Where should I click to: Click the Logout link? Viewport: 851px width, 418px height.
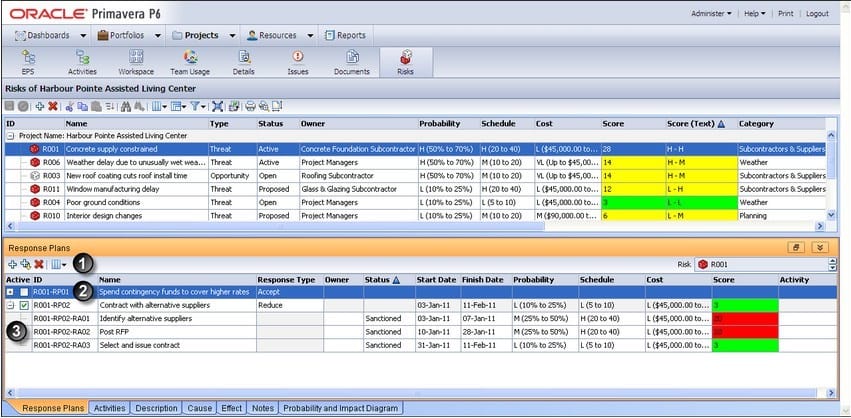click(816, 14)
